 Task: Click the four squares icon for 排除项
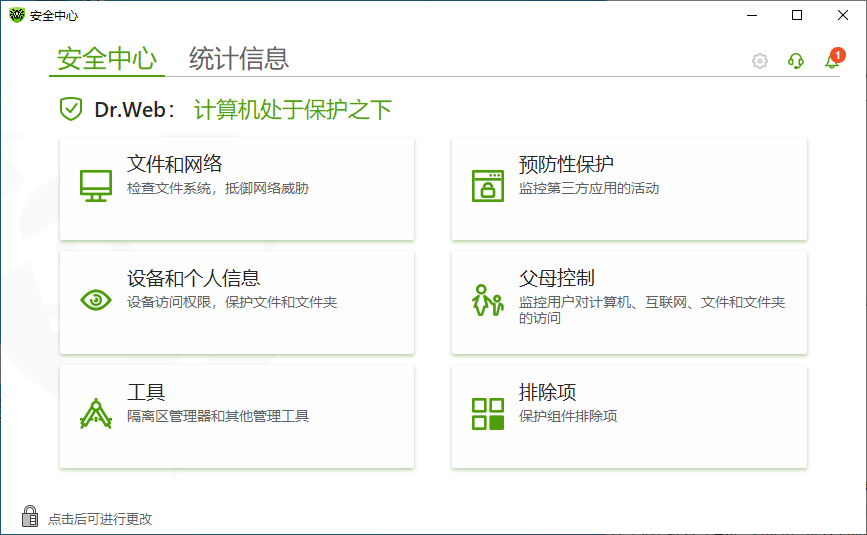[488, 413]
